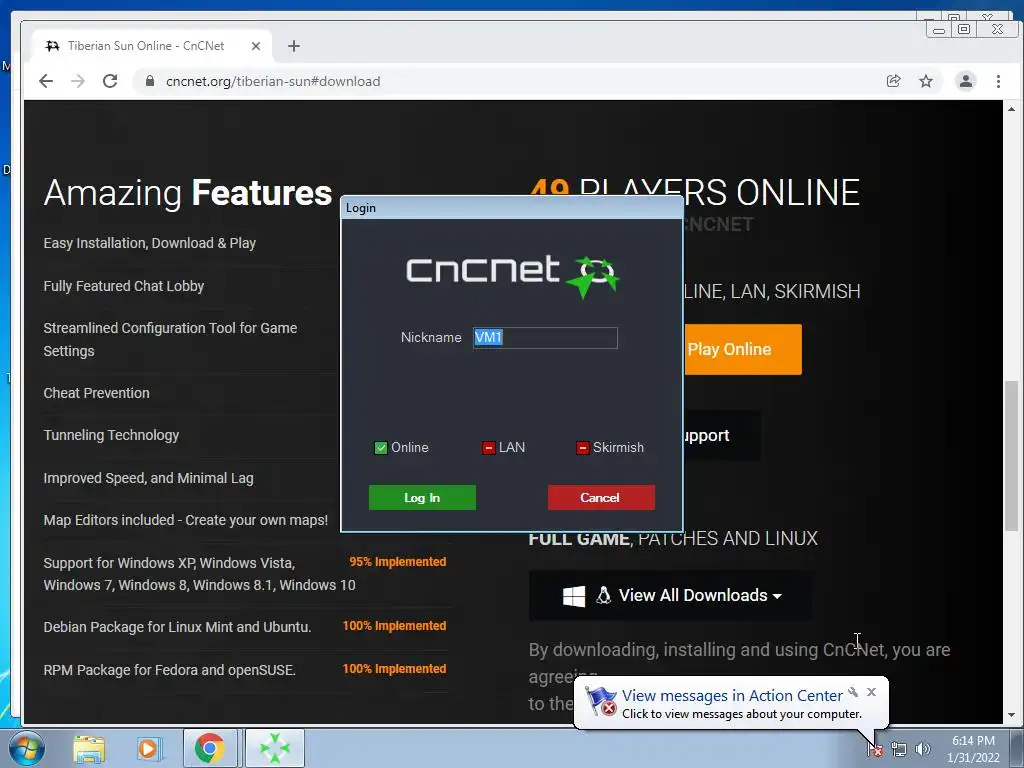This screenshot has height=768, width=1024.
Task: Select the Tiberian Sun Online - CnCNet tab
Action: (x=152, y=46)
